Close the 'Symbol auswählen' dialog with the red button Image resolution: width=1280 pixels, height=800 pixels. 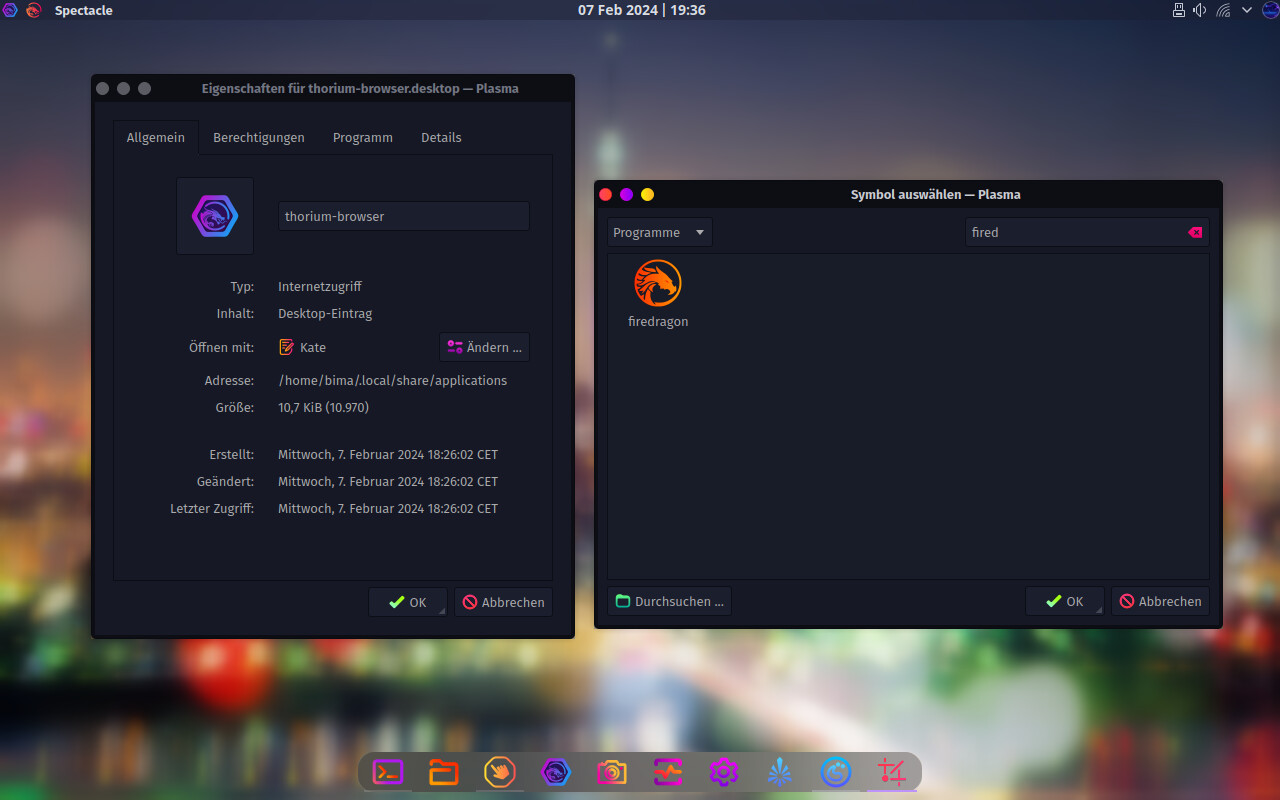[x=605, y=195]
